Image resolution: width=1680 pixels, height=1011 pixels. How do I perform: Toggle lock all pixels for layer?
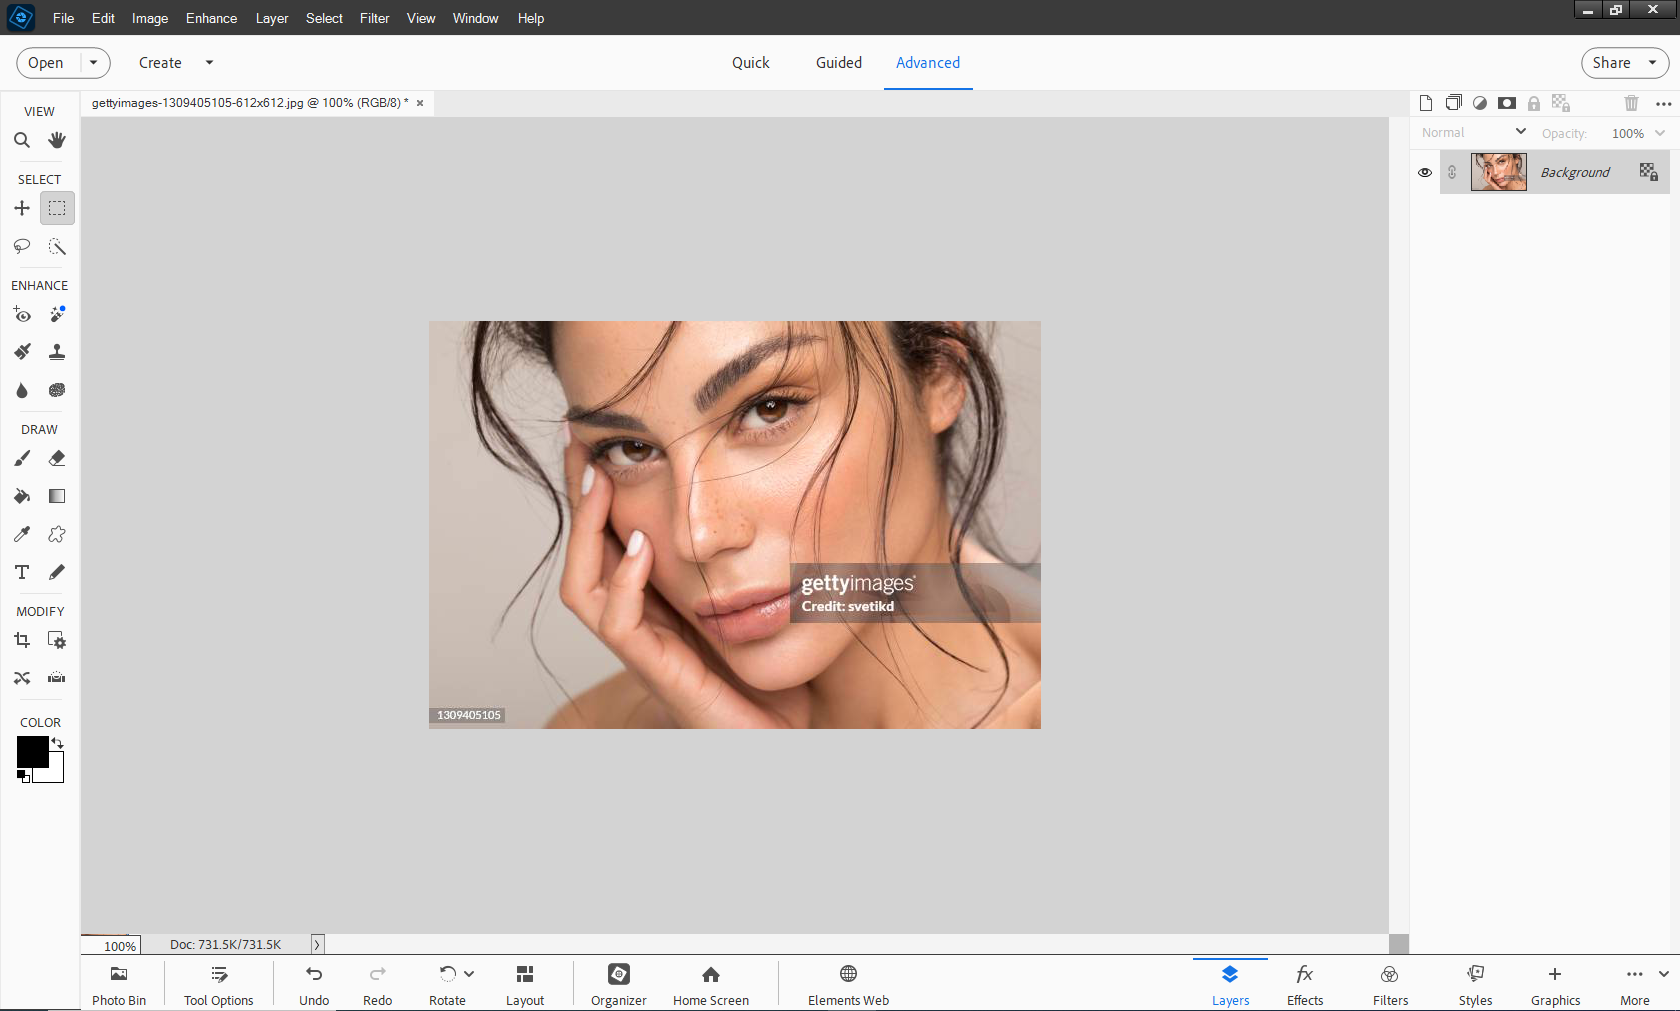[1534, 103]
